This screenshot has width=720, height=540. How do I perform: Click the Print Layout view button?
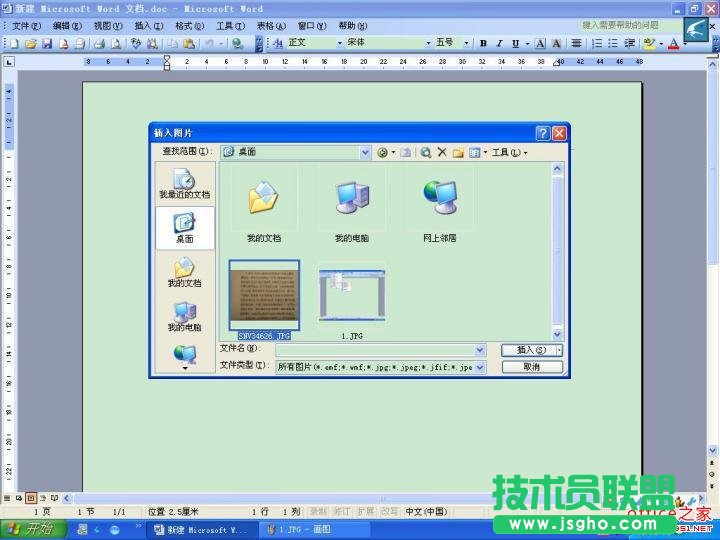pos(31,498)
